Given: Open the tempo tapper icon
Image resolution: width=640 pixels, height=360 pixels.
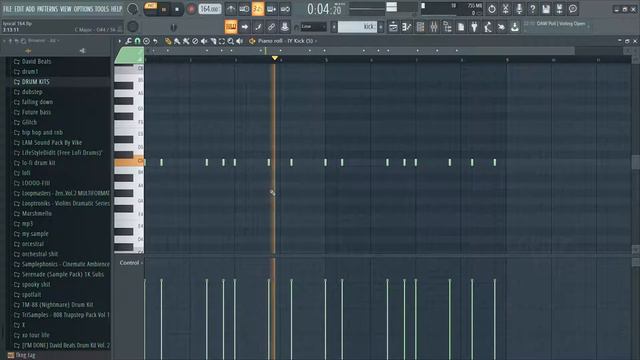Looking at the screenshot, I should 488,27.
